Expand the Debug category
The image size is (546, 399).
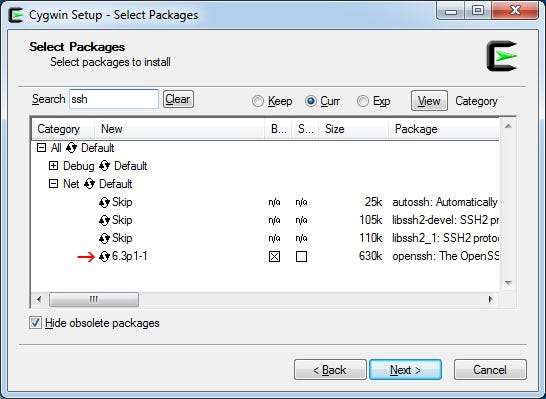(x=53, y=166)
